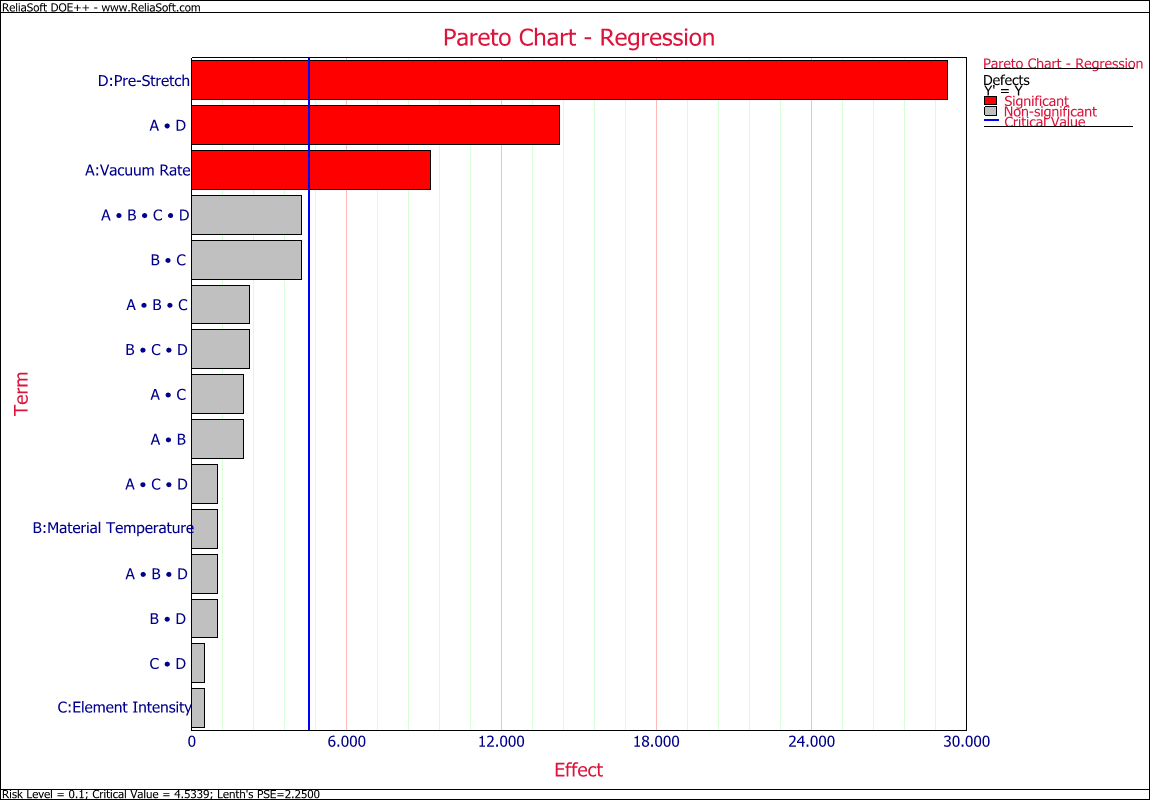Select the A • C gray bar
Viewport: 1150px width, 800px height.
(x=217, y=395)
